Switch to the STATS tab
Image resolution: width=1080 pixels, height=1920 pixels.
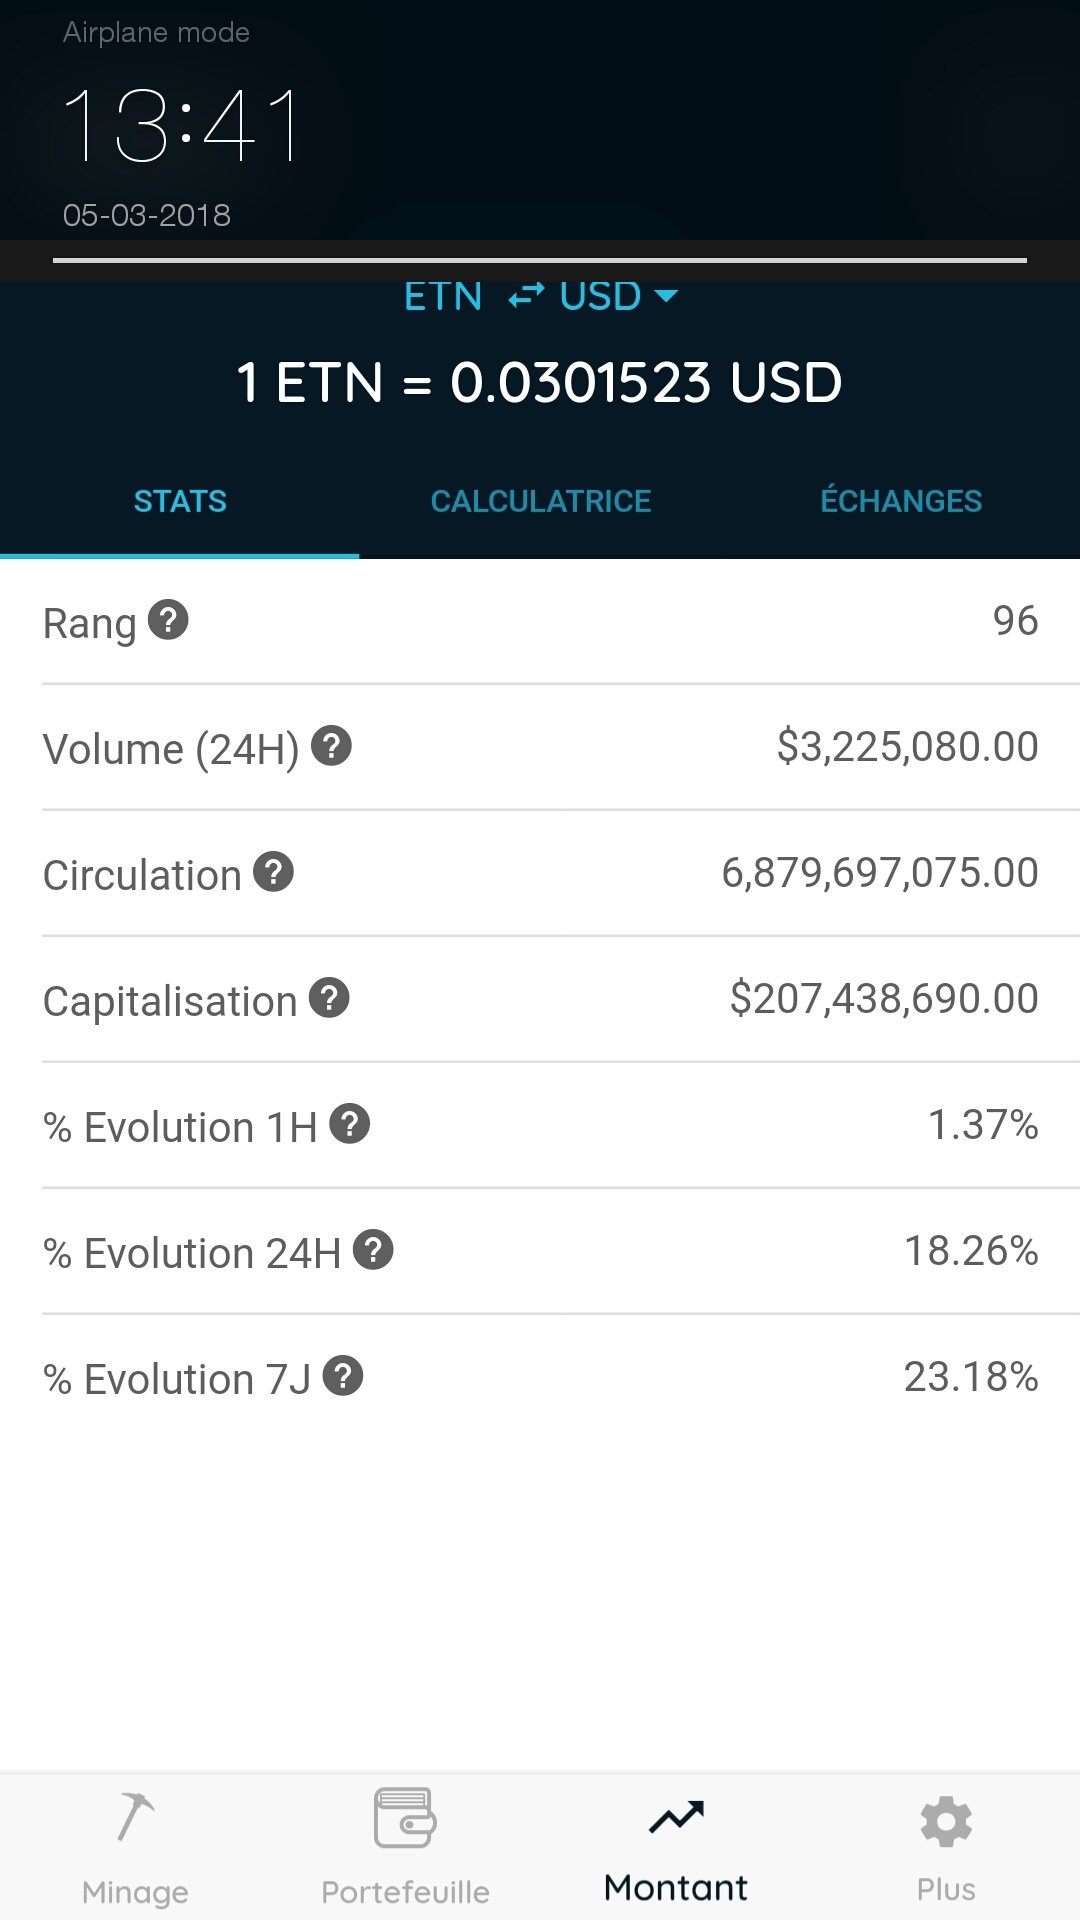tap(180, 501)
